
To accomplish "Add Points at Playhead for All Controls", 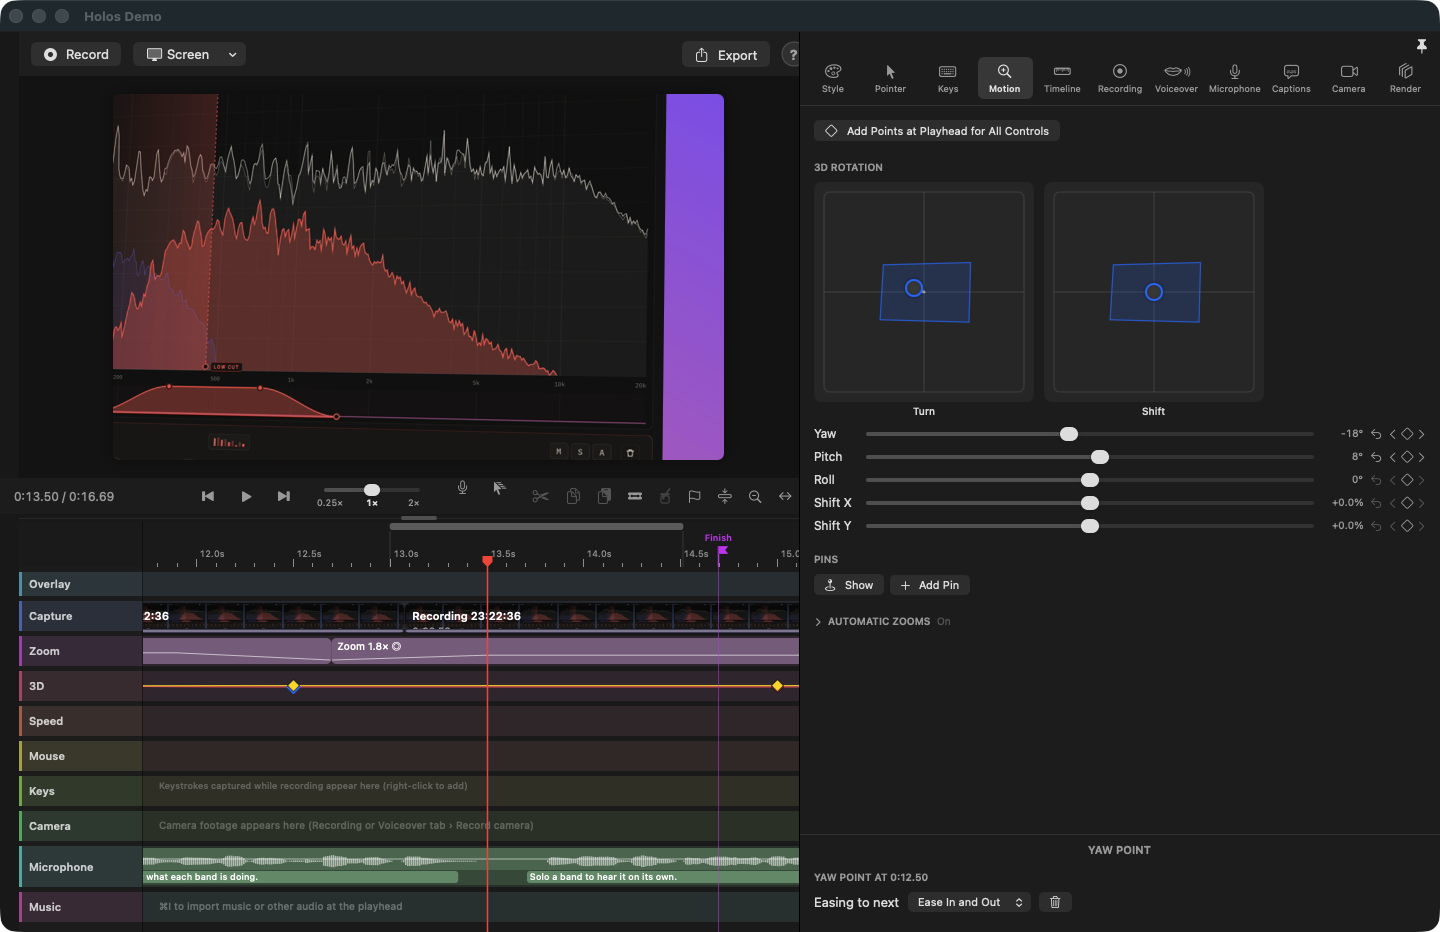I will click(x=937, y=131).
